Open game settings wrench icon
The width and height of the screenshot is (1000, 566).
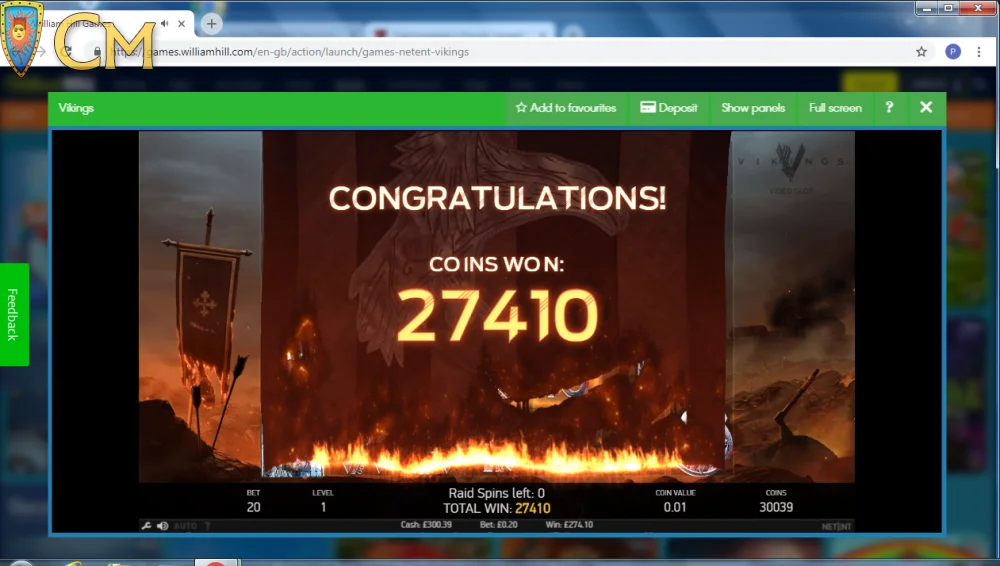coord(146,526)
